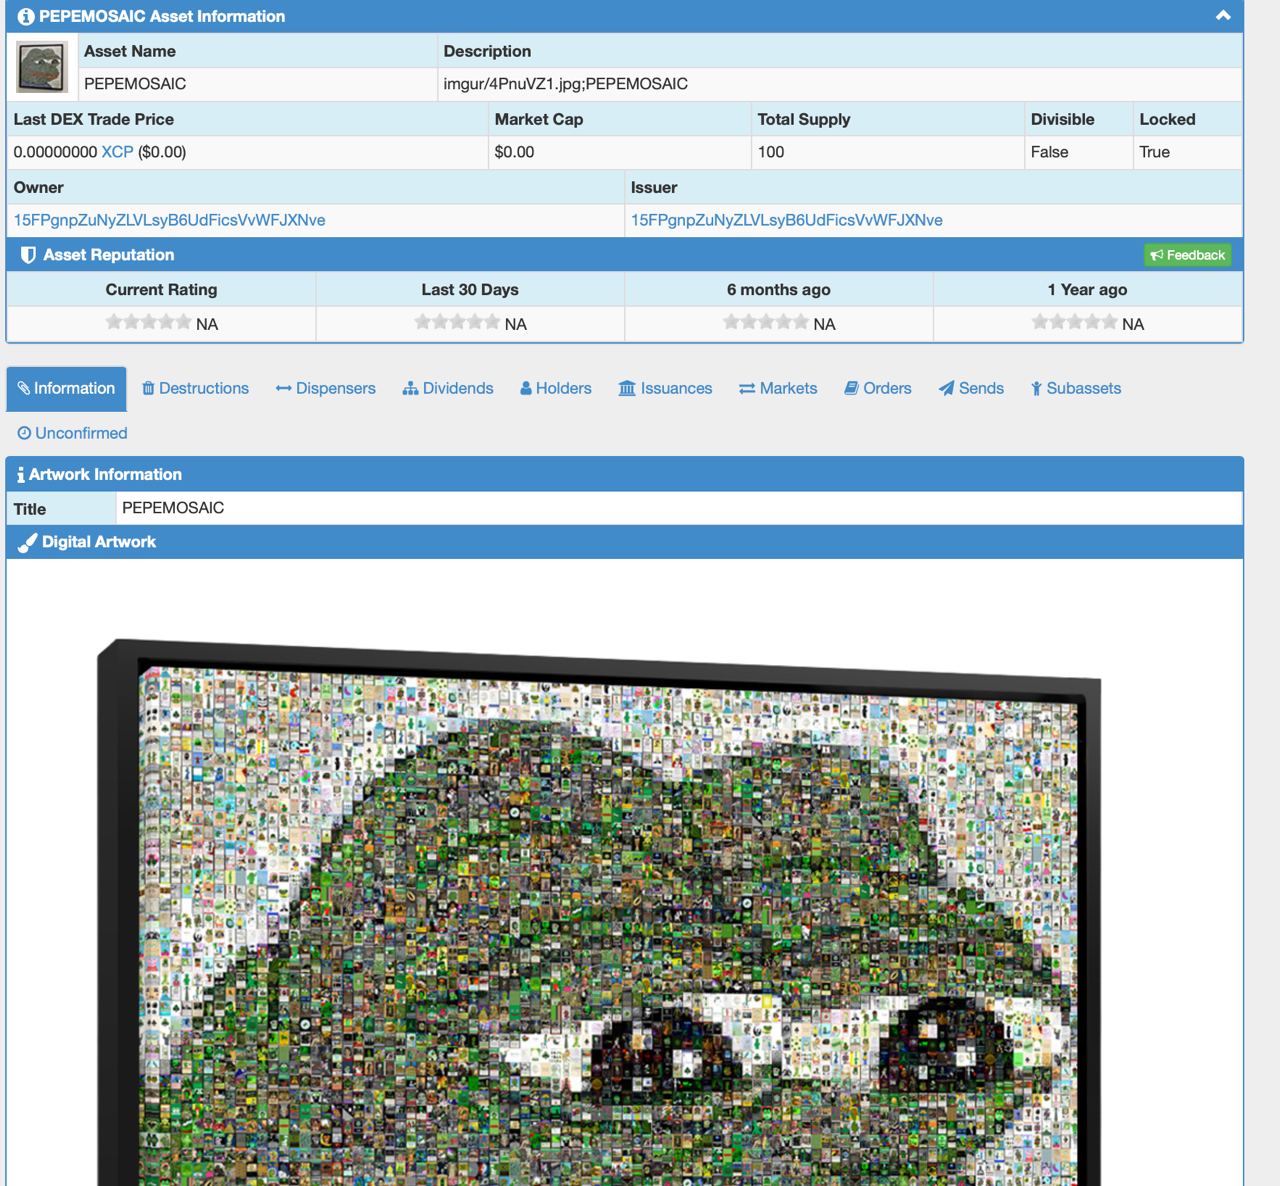This screenshot has height=1186, width=1280.
Task: Click the paintbrush icon beside Digital Artwork
Action: tap(28, 542)
